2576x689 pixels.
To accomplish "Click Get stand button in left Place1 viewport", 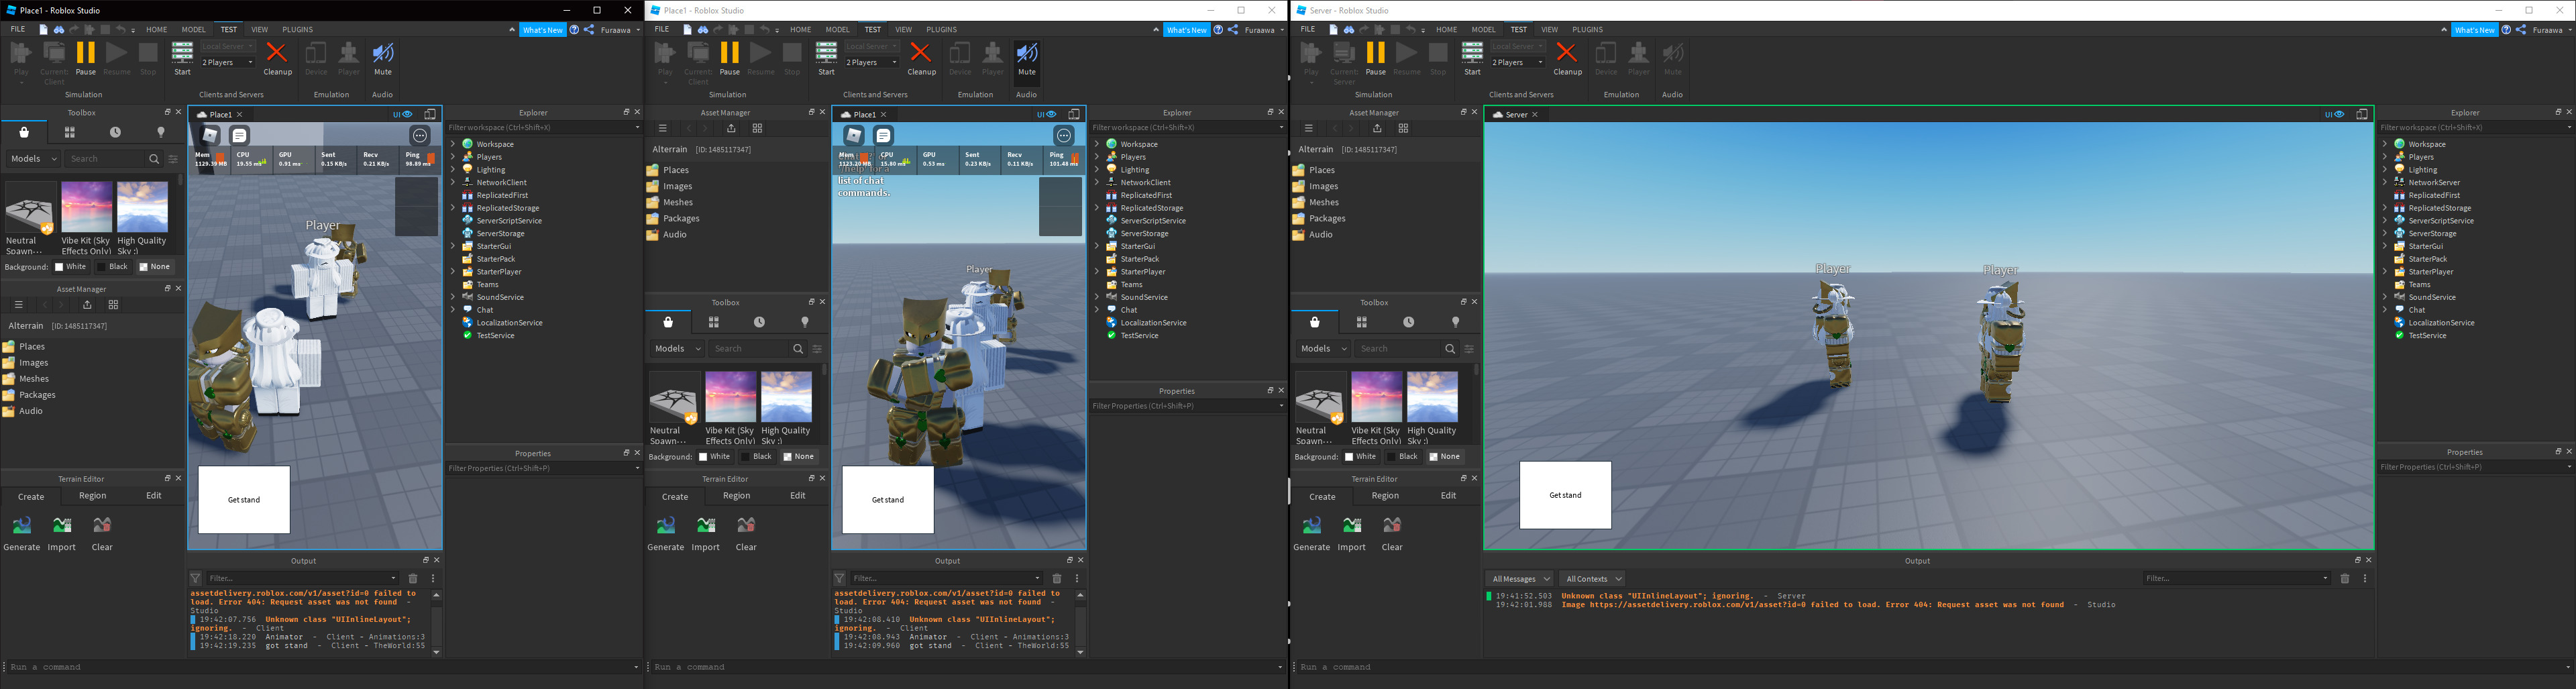I will click(x=244, y=500).
